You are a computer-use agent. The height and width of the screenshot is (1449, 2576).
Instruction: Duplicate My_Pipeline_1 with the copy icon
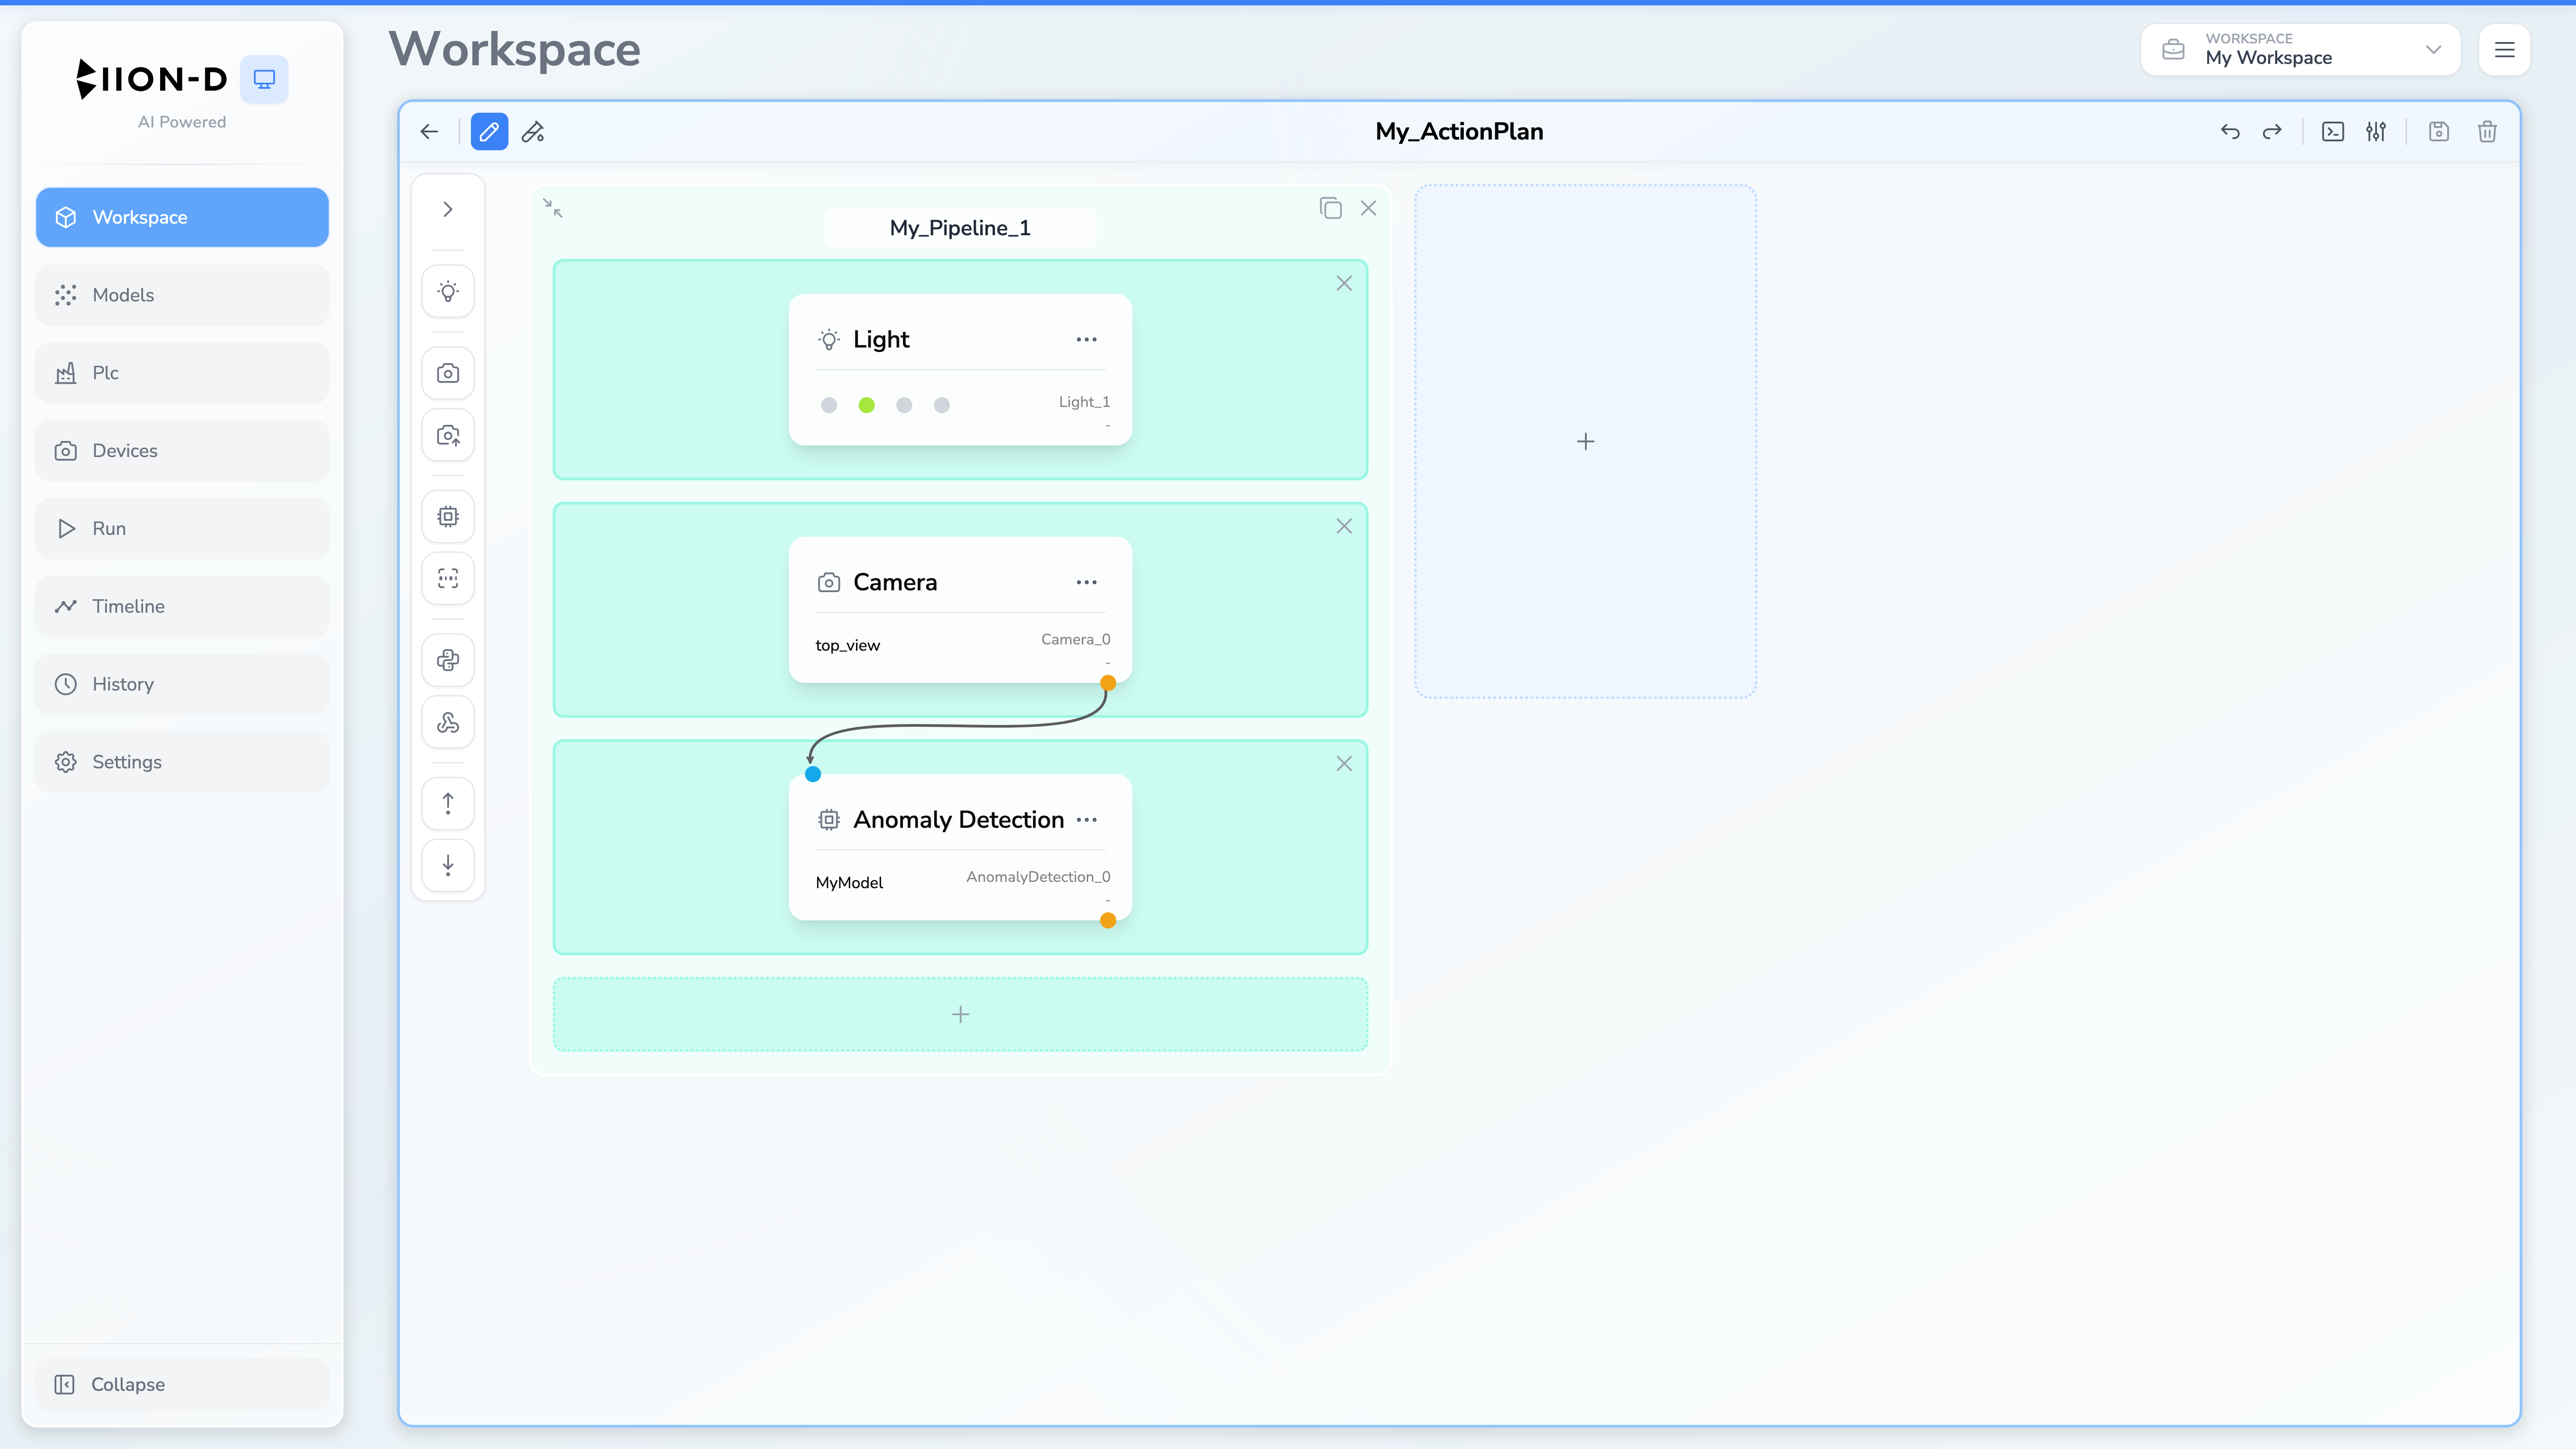(x=1330, y=208)
